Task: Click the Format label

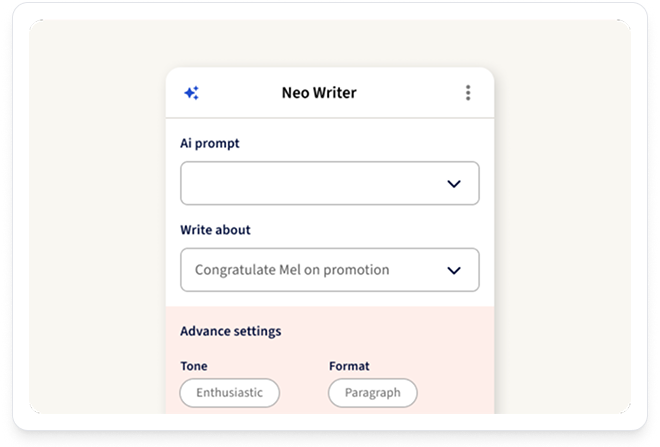Action: point(349,366)
